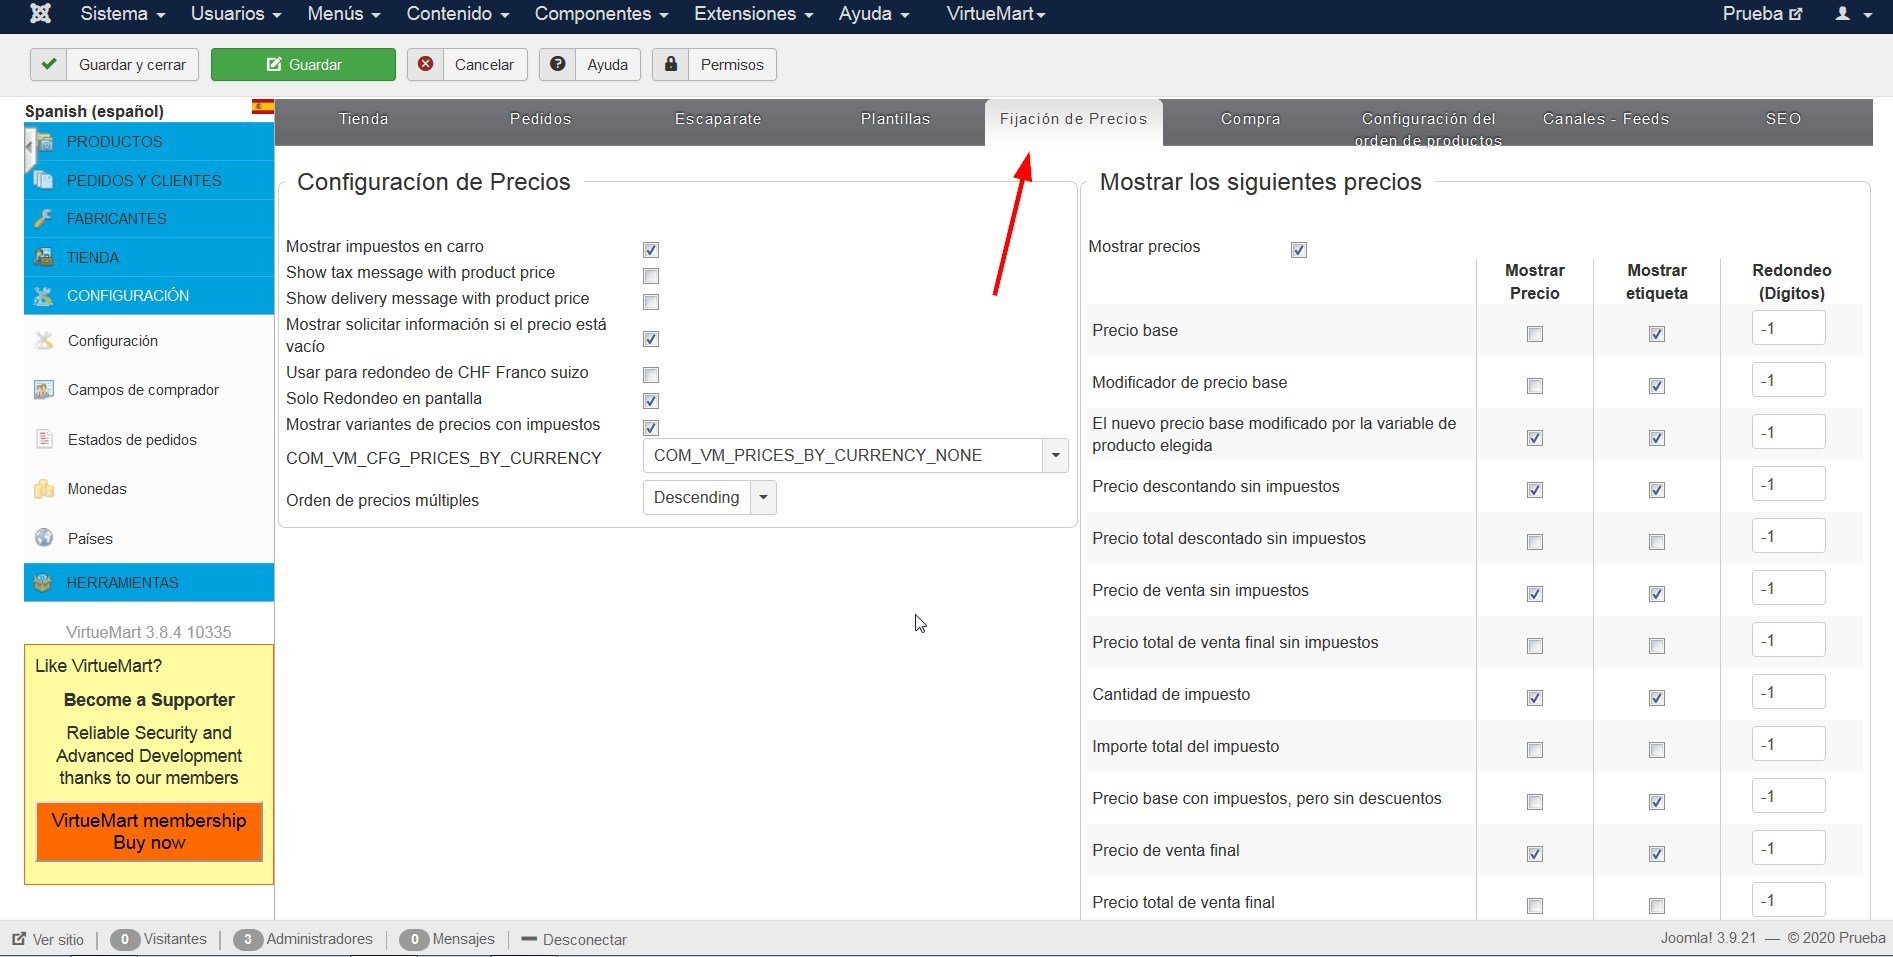The image size is (1893, 957).
Task: Click the user profile icon in top bar
Action: [x=1843, y=14]
